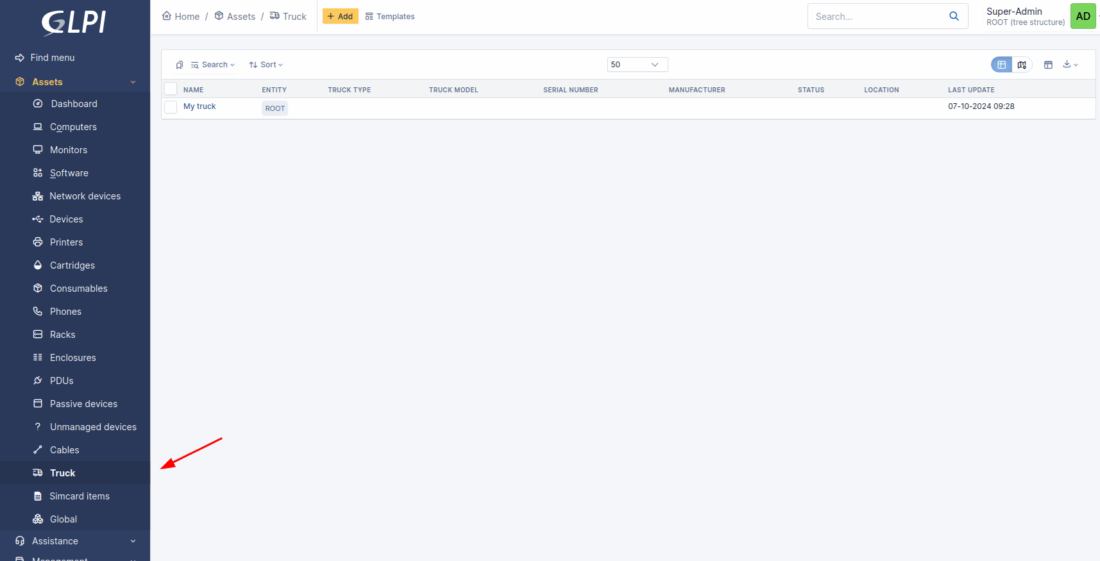Expand the Assistance menu section
1100x561 pixels.
133,541
